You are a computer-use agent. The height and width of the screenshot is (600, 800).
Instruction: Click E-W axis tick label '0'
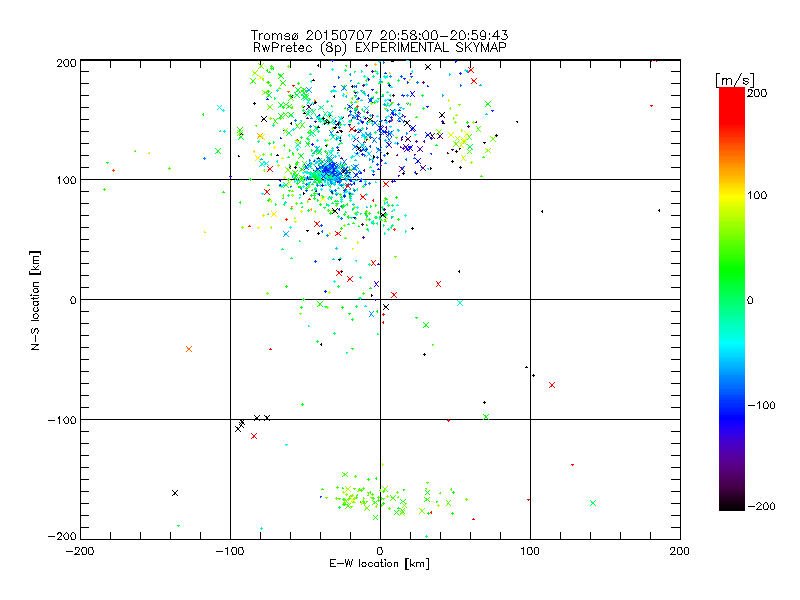point(380,551)
